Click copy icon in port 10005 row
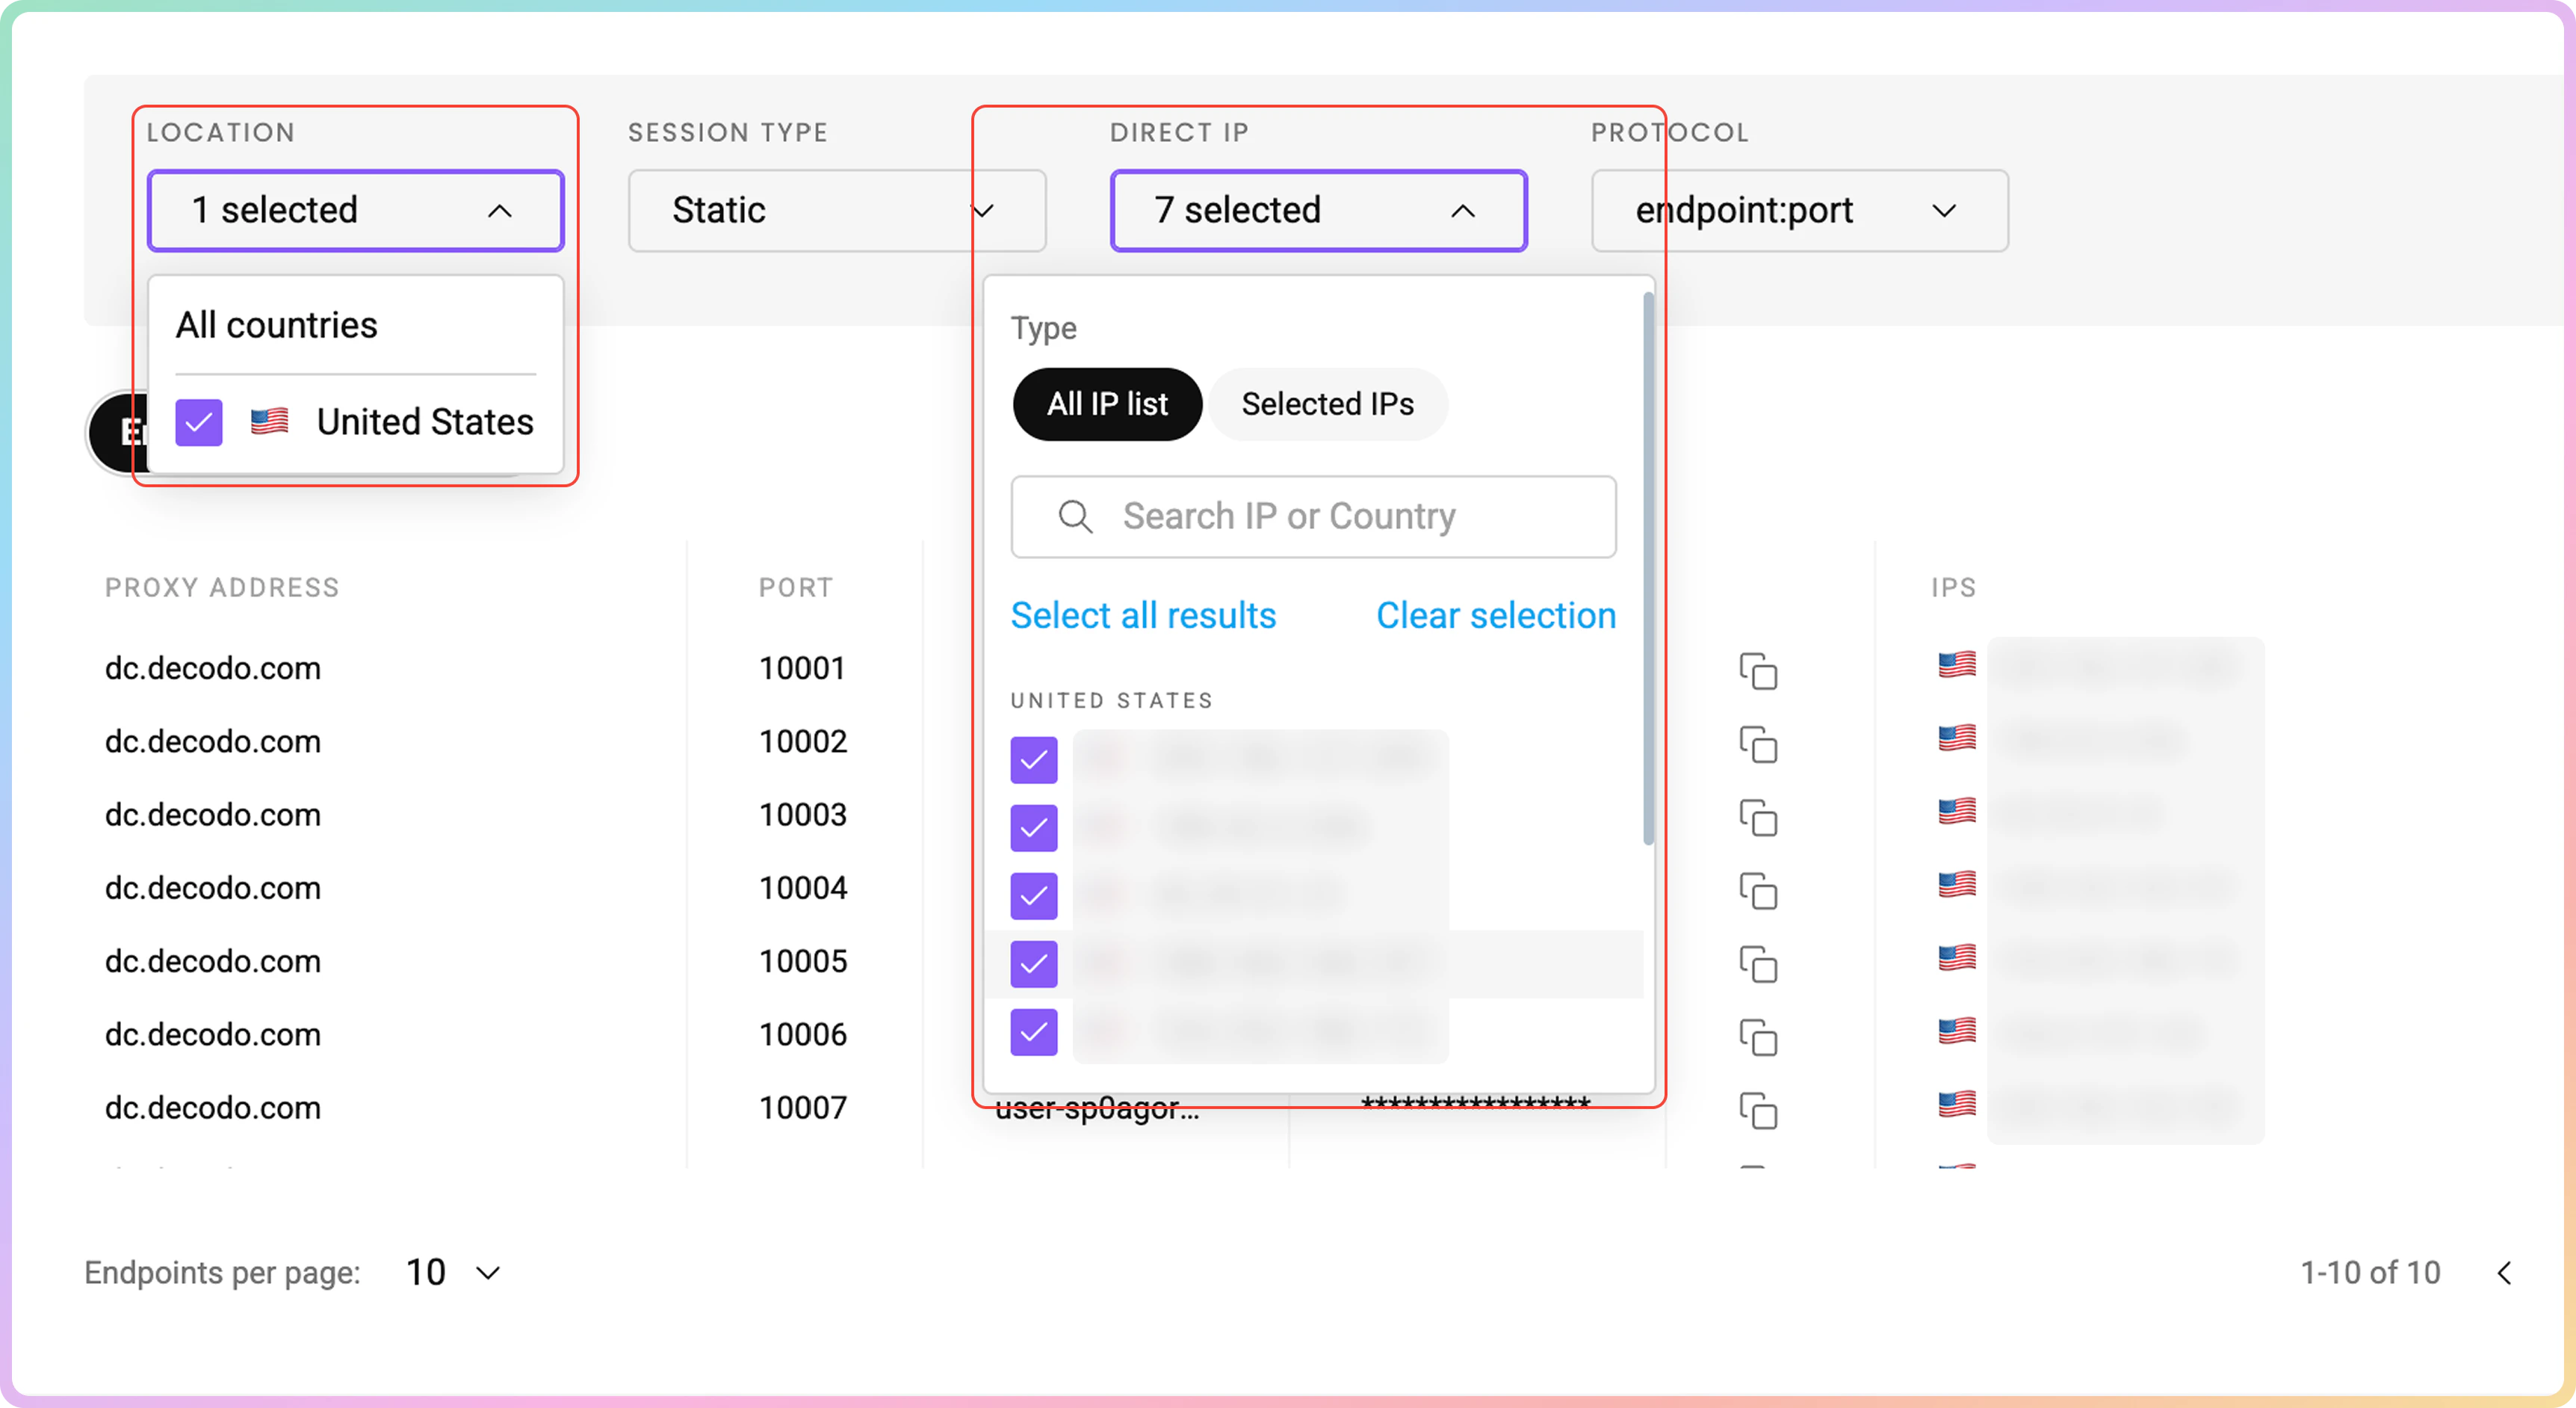 click(1758, 964)
